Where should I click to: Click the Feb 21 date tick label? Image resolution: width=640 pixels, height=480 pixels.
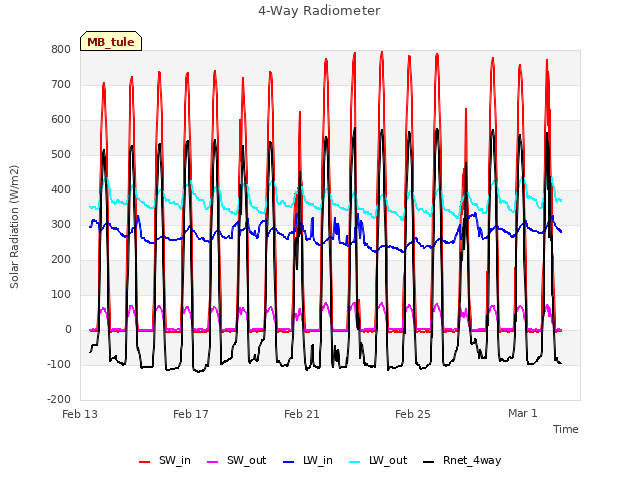click(302, 414)
